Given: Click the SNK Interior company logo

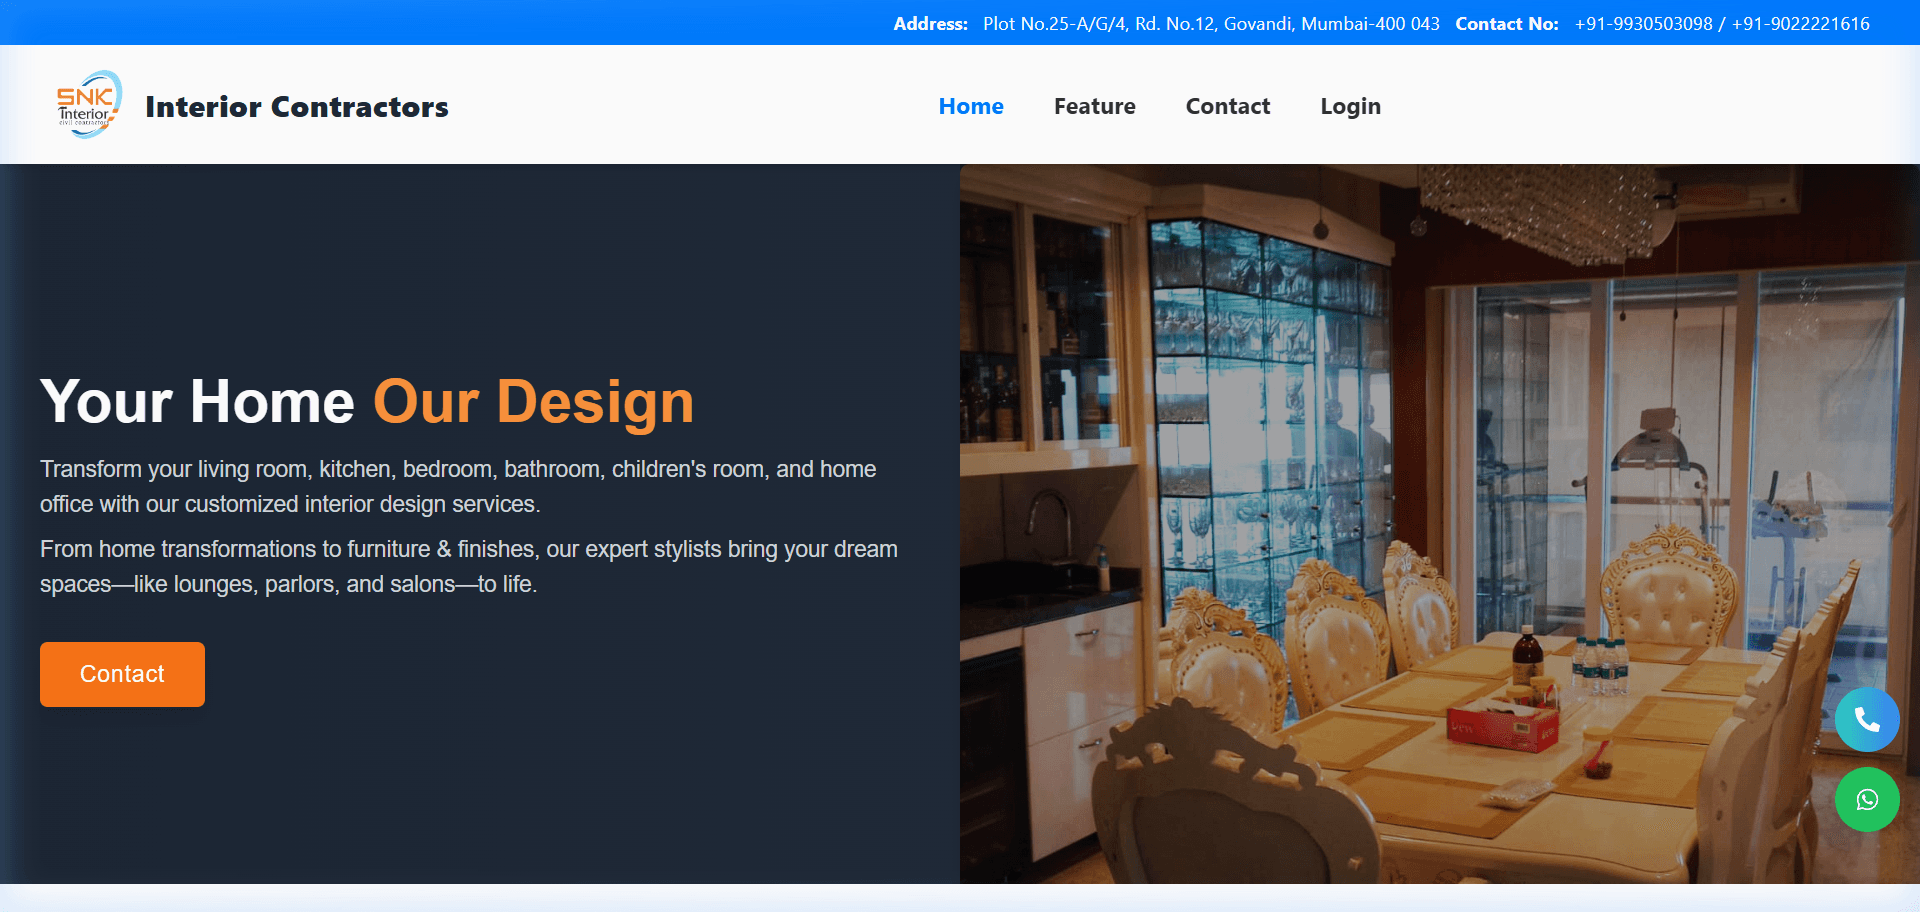Looking at the screenshot, I should pos(89,104).
